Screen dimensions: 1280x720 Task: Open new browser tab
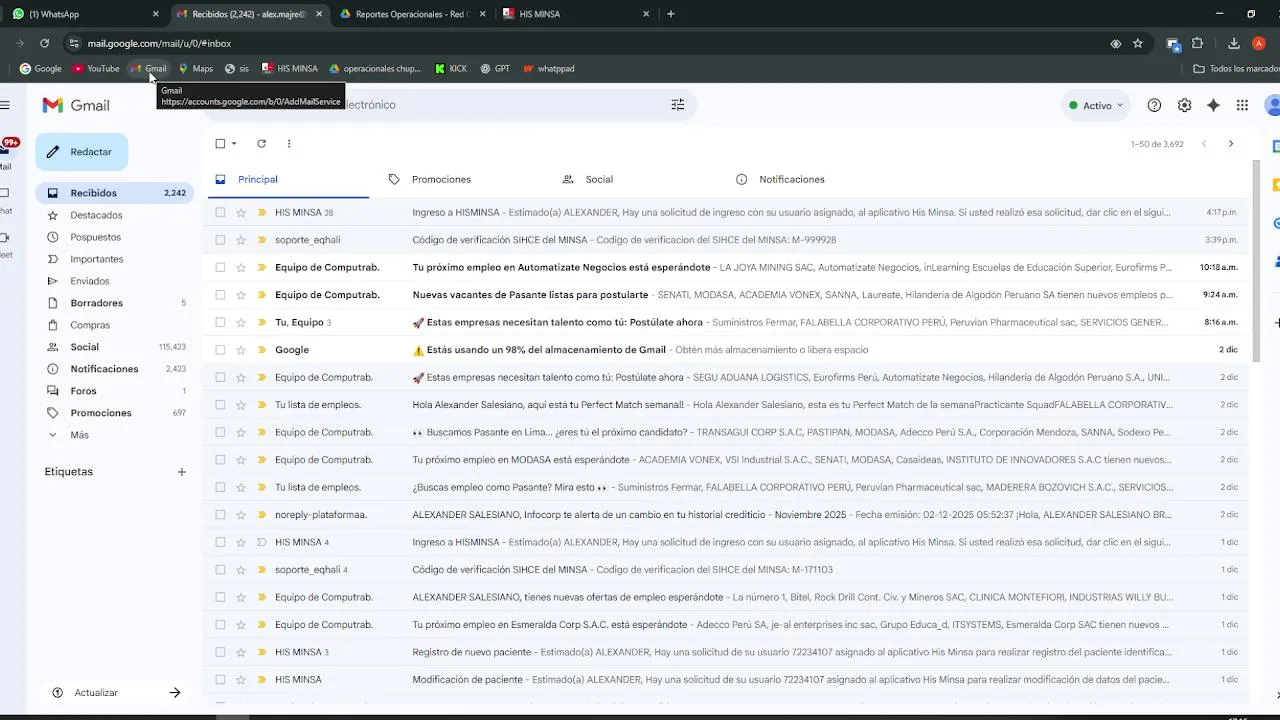tap(670, 14)
